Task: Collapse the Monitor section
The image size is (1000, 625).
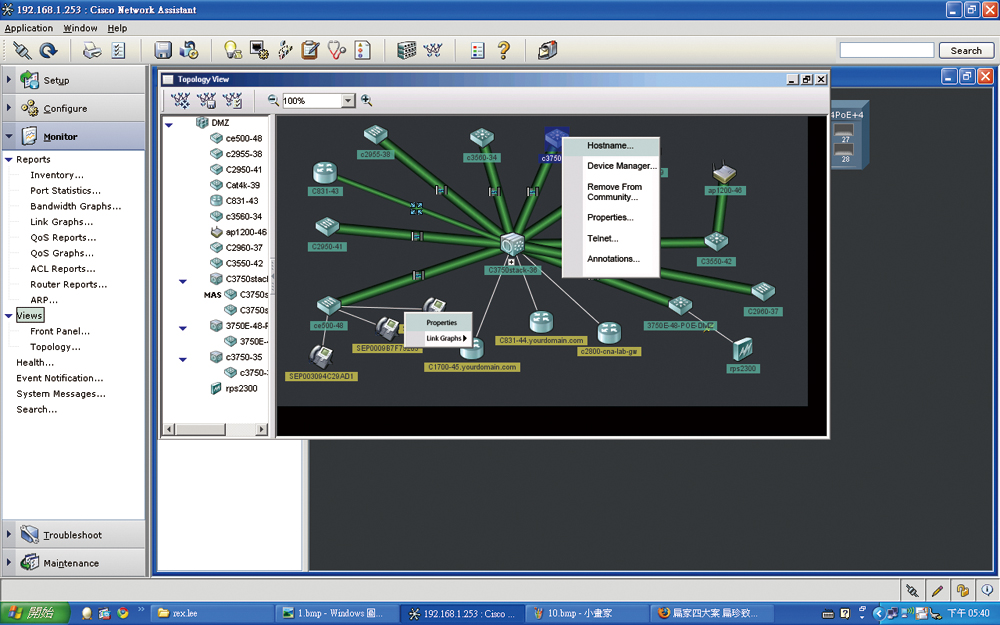Action: point(9,136)
